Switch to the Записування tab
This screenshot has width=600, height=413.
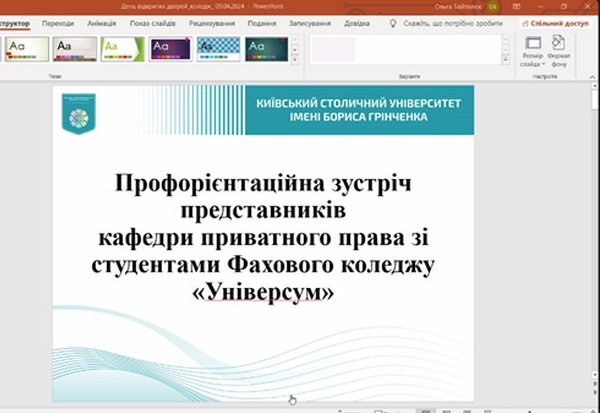pyautogui.click(x=310, y=23)
